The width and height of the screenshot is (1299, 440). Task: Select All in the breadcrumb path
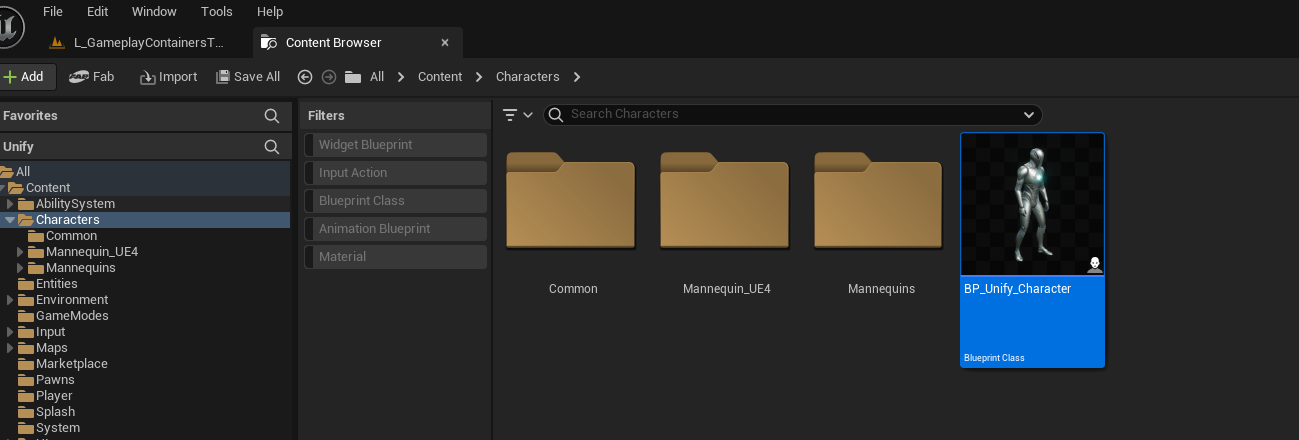[x=377, y=77]
